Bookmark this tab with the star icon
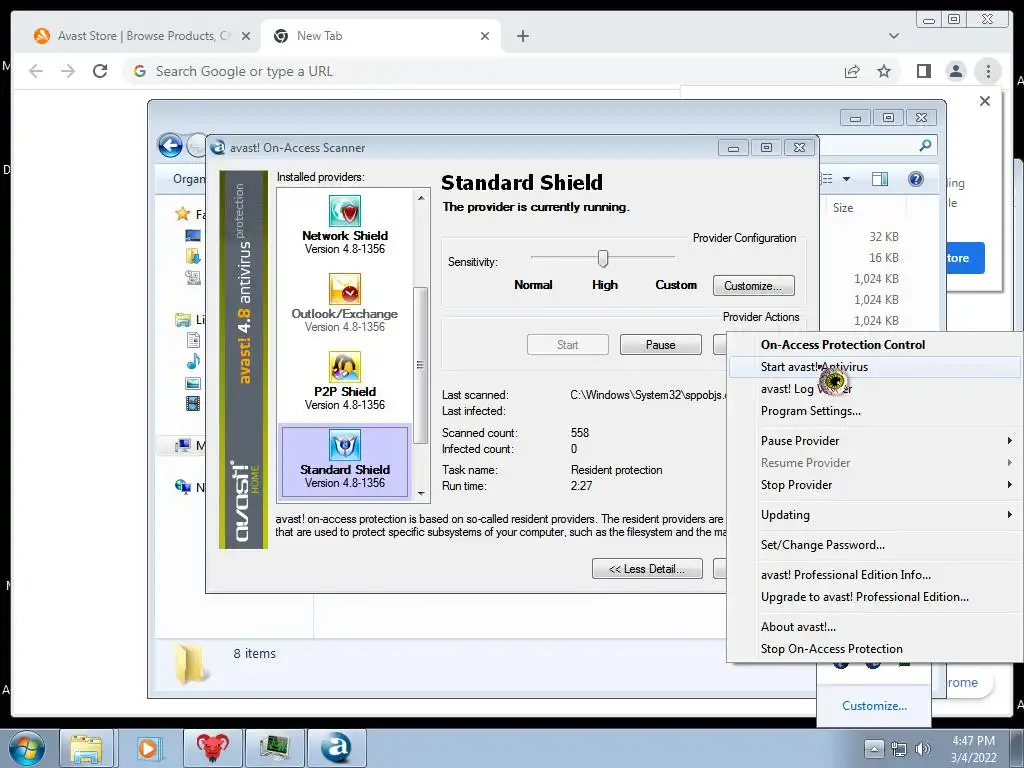 click(884, 71)
